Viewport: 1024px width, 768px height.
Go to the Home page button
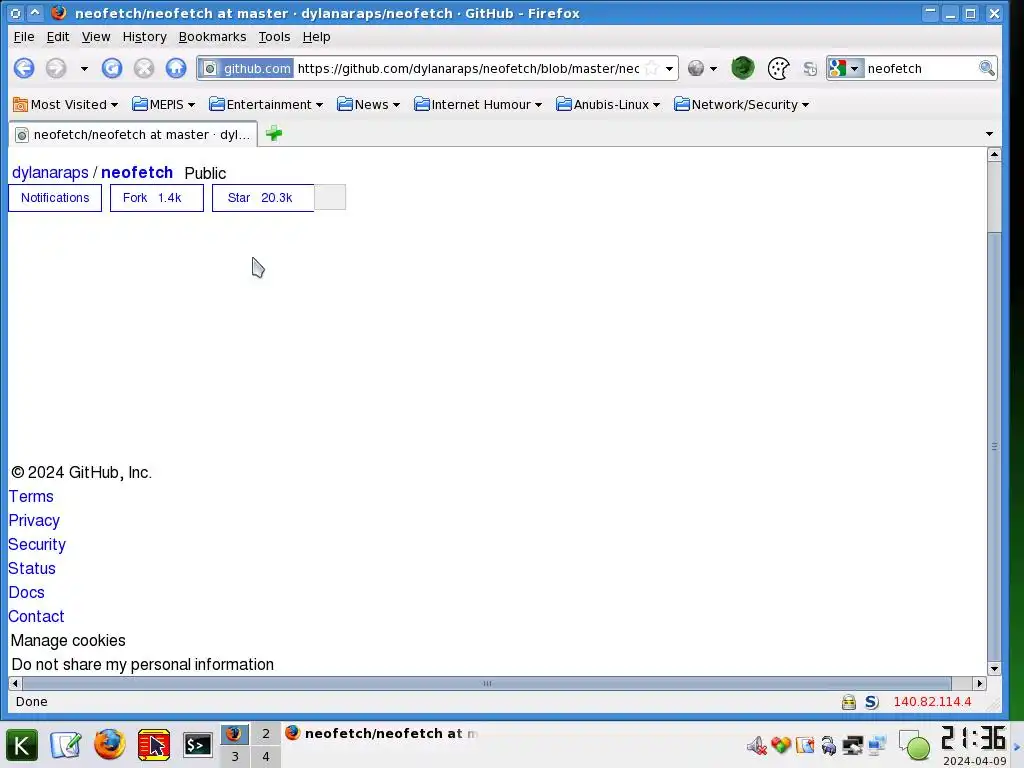pos(176,68)
